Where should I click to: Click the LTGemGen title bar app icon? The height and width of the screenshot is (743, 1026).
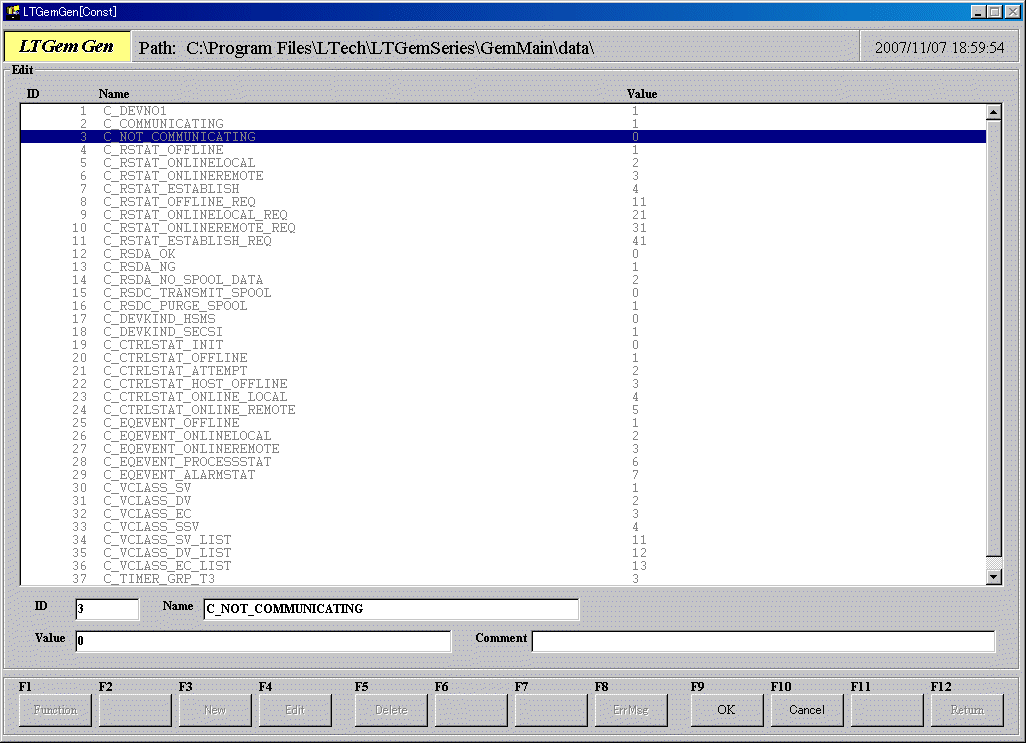(x=13, y=11)
